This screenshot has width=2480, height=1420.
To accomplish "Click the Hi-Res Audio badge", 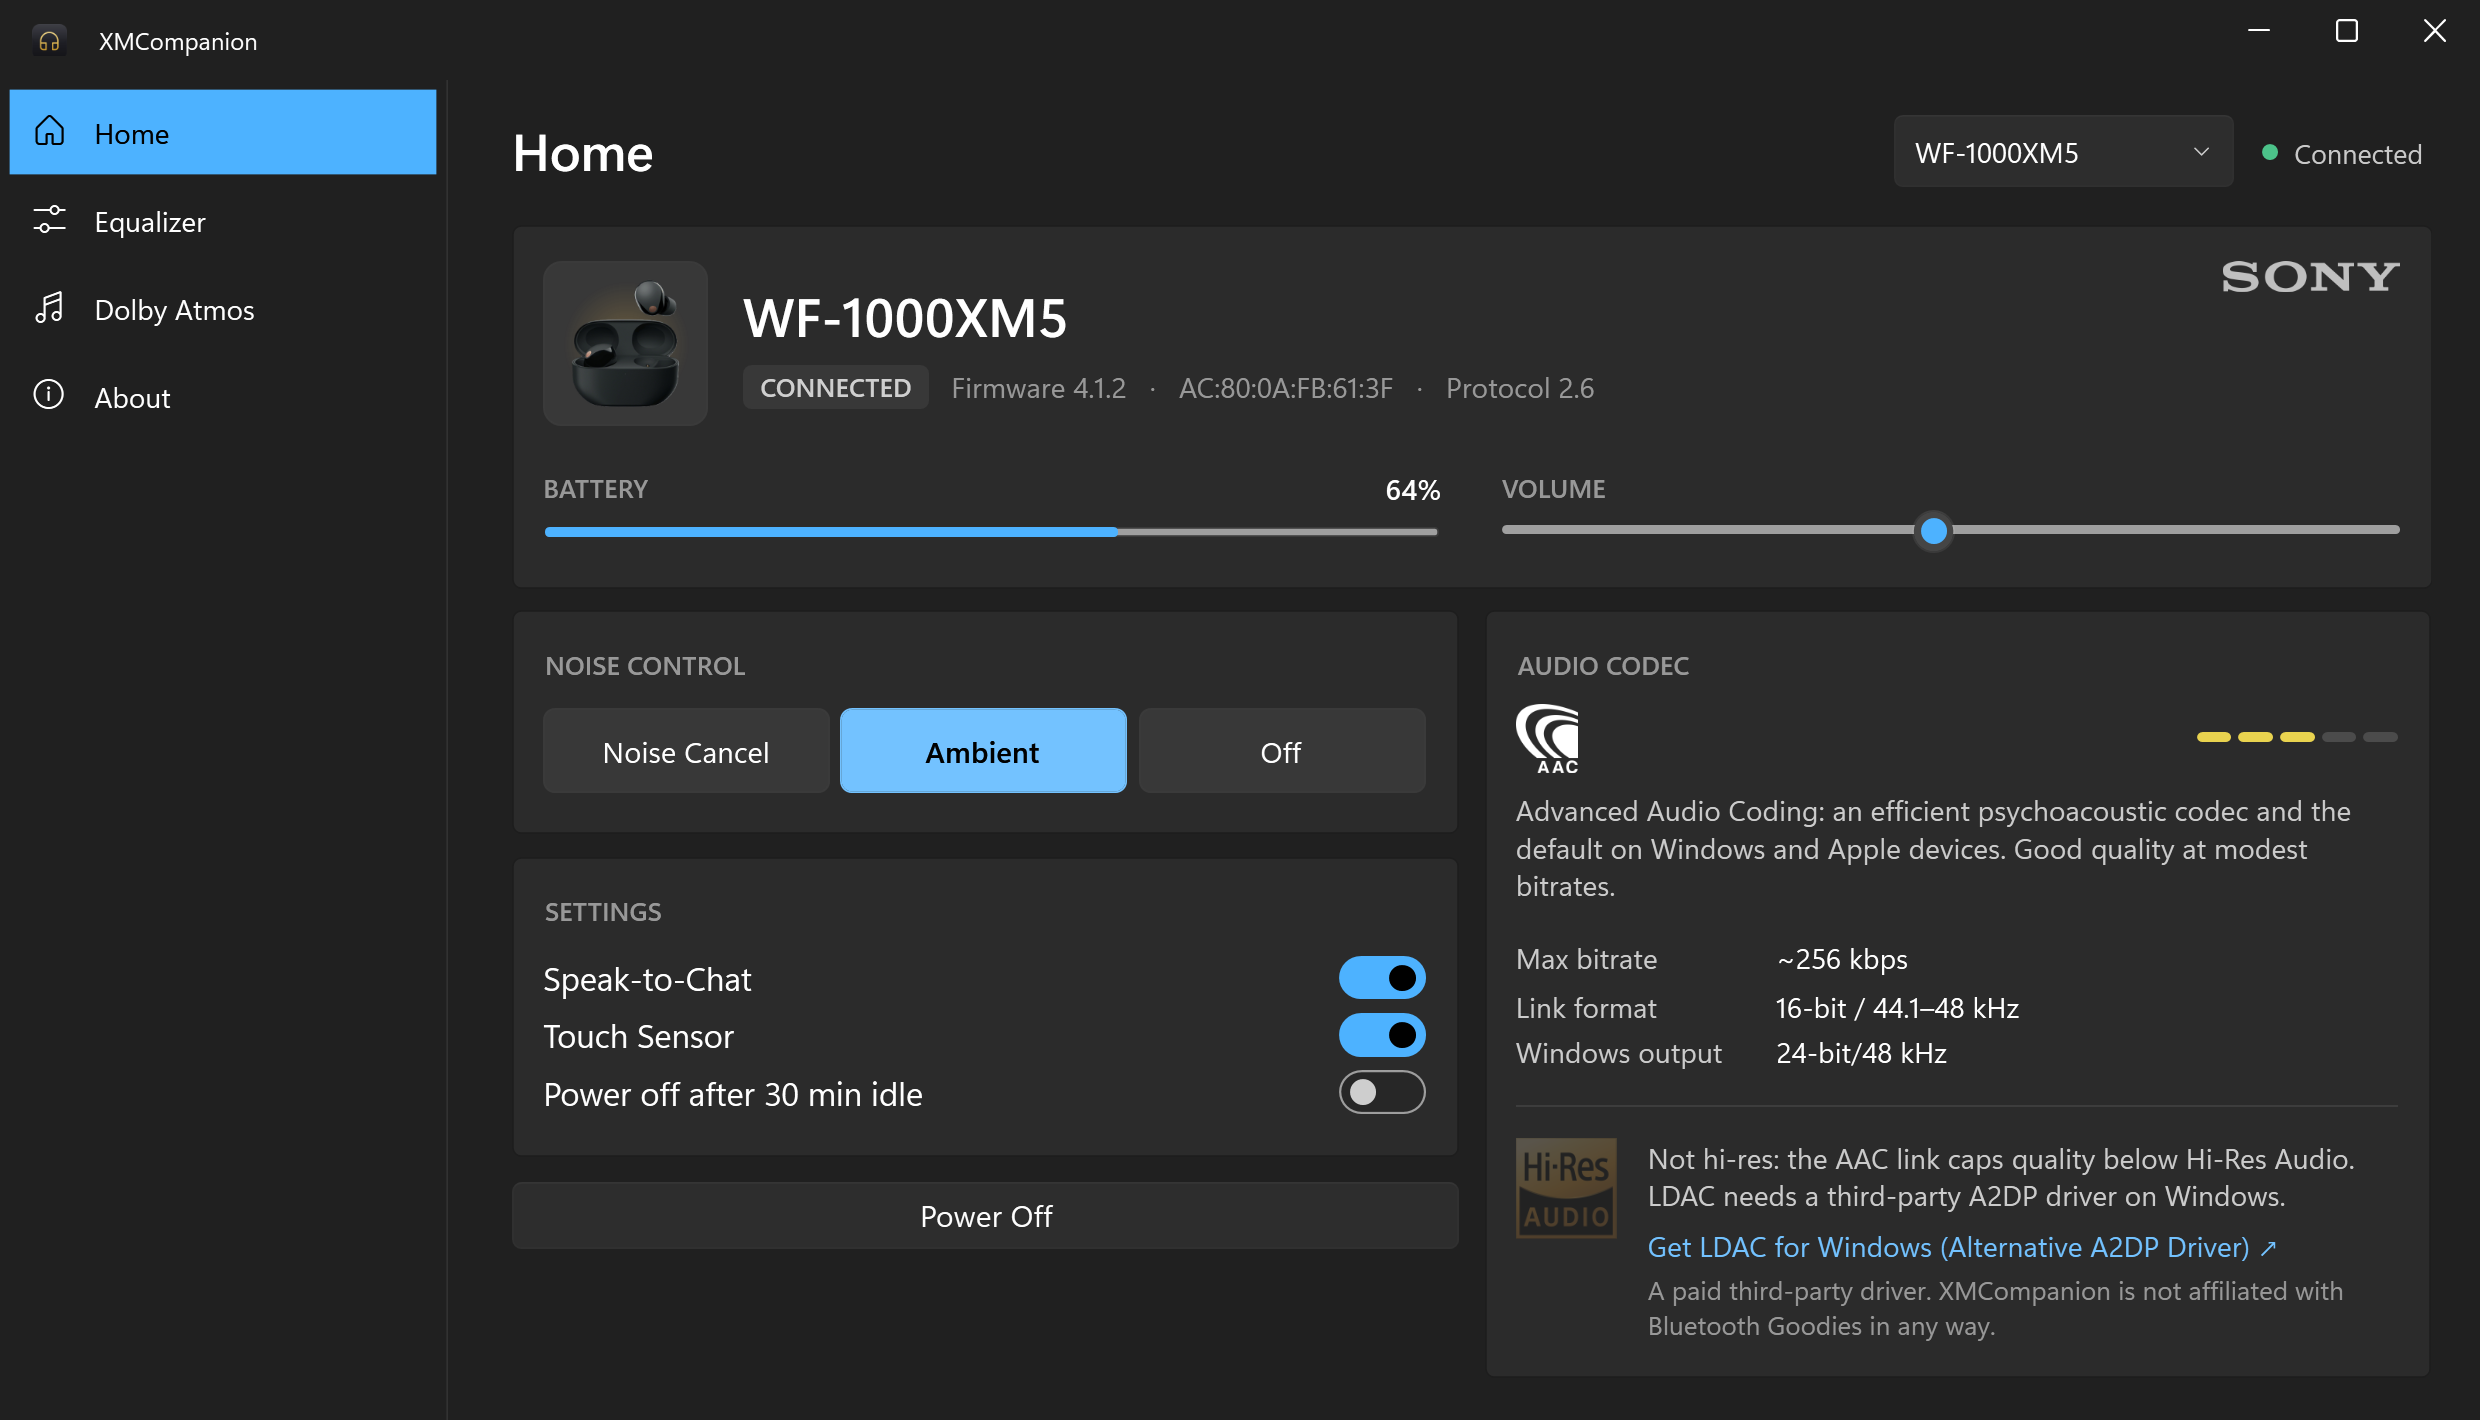I will pos(1566,1188).
